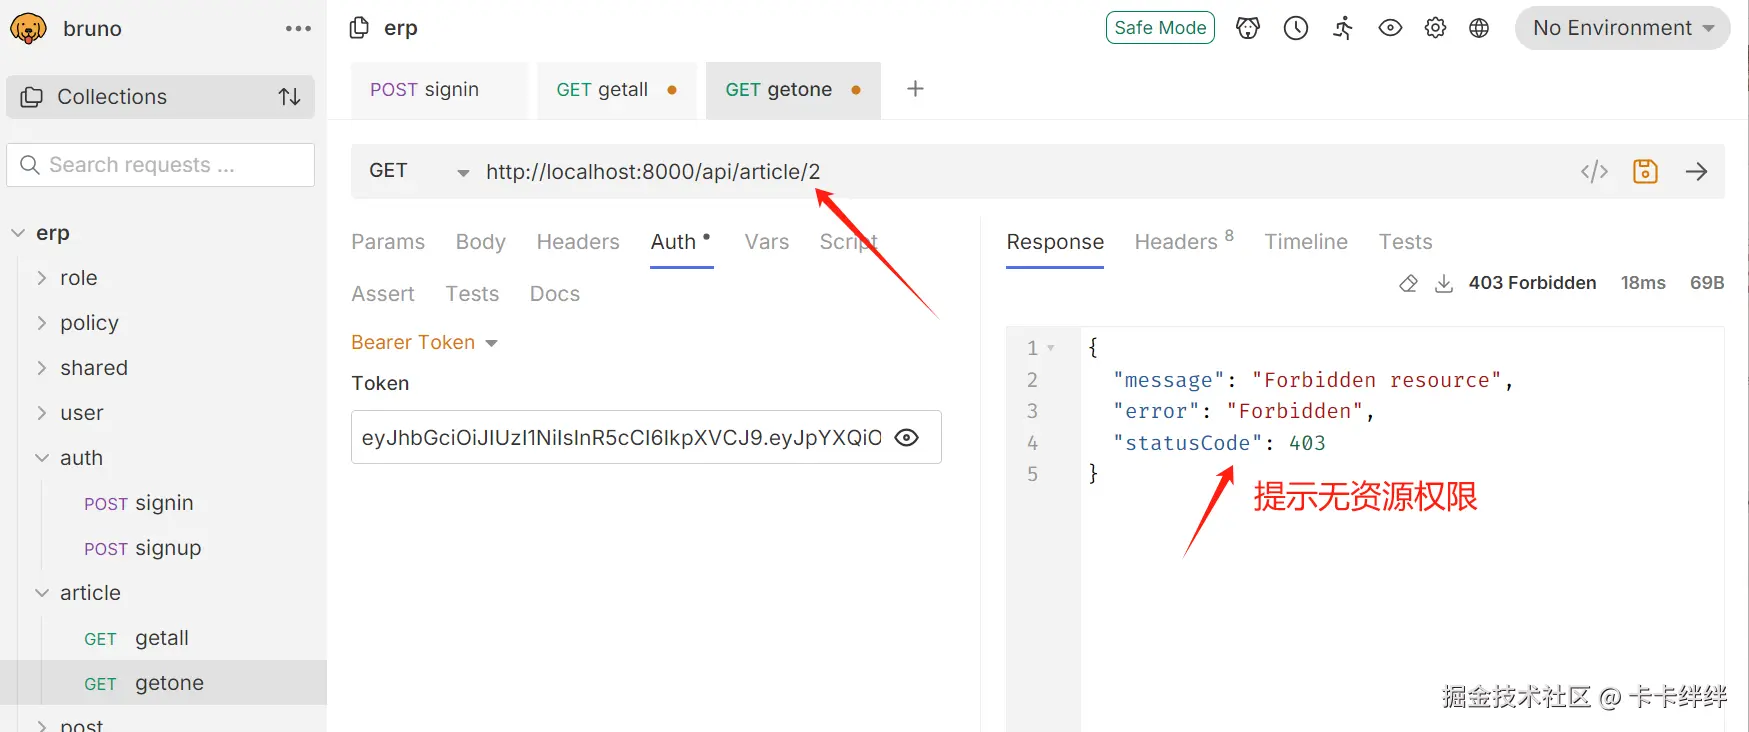The width and height of the screenshot is (1749, 732).
Task: Open the Assert tab
Action: click(x=383, y=294)
